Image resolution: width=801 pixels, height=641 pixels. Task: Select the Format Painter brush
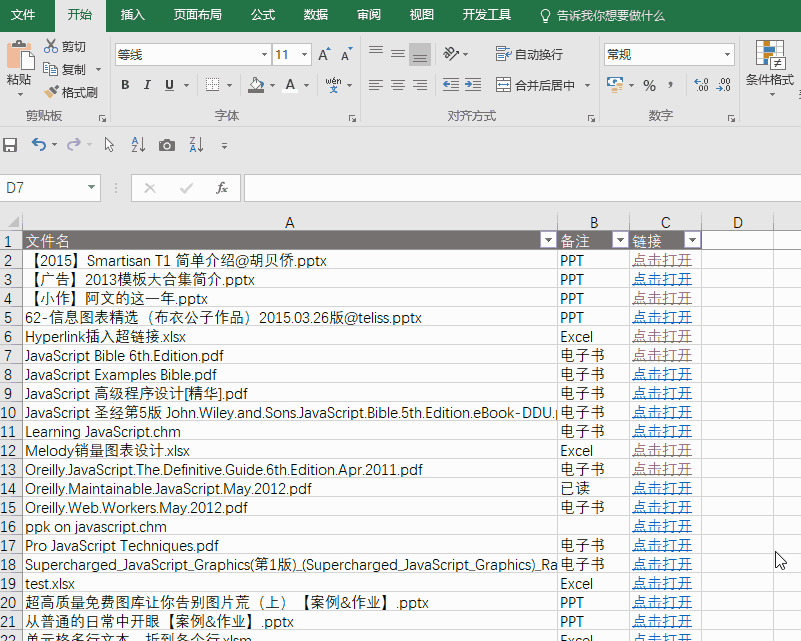point(51,92)
